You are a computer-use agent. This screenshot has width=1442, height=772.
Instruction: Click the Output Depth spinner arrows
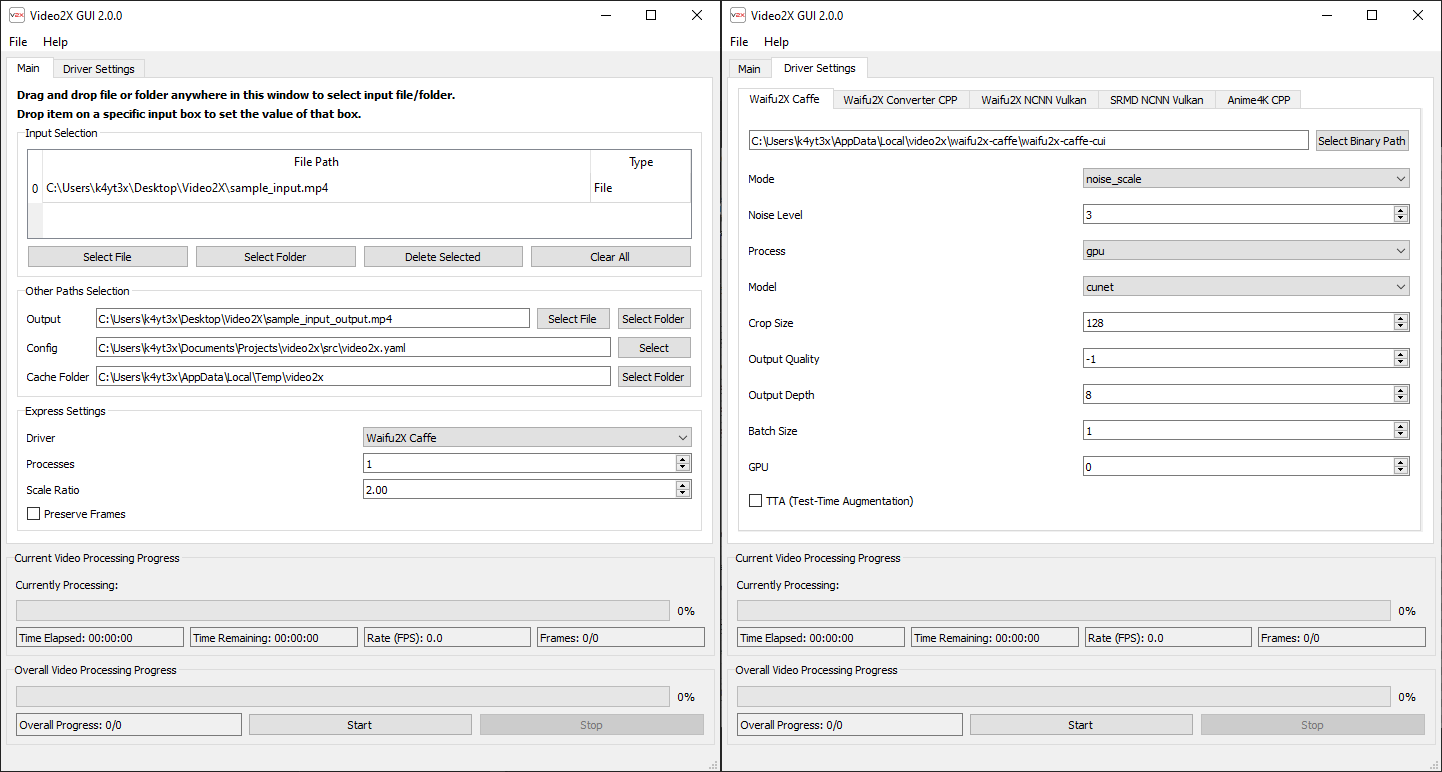(x=1401, y=395)
